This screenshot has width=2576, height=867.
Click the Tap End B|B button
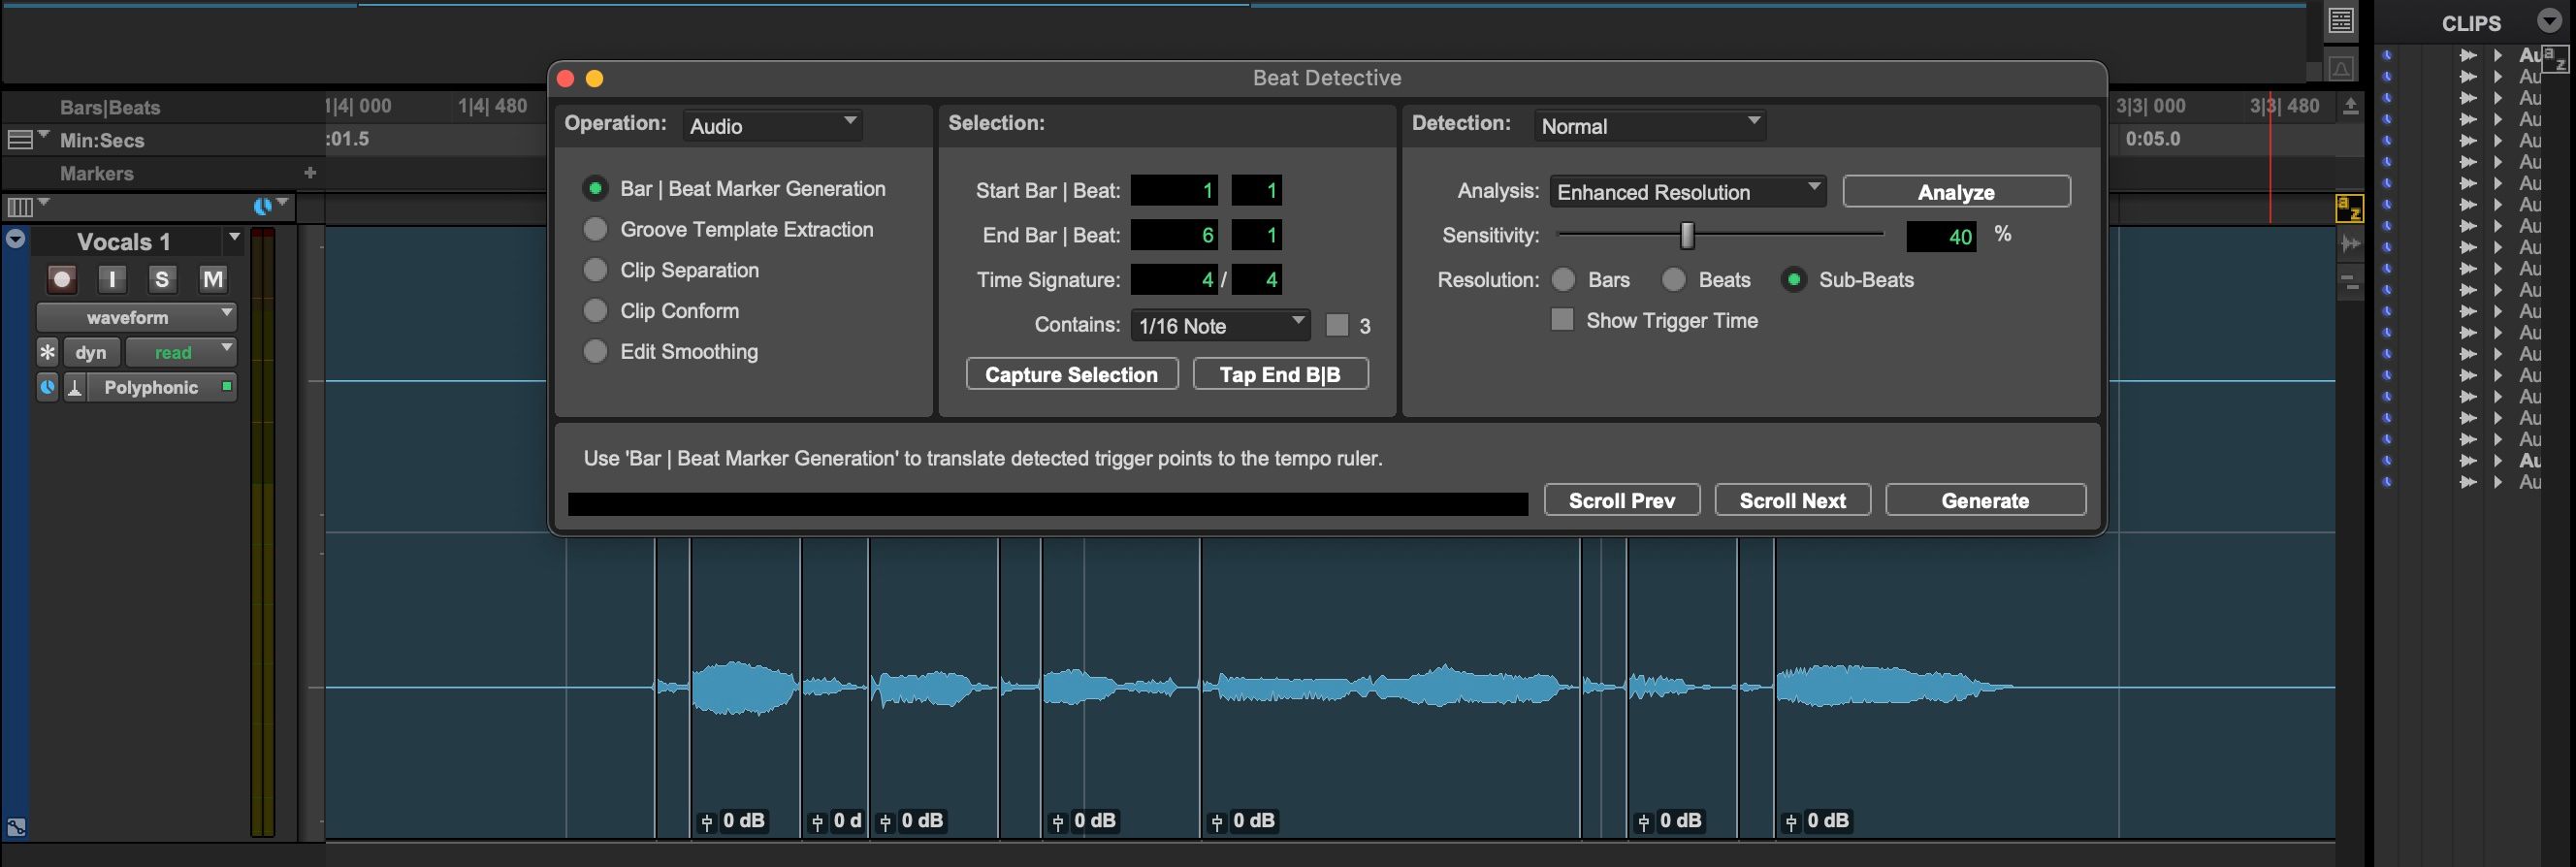point(1280,374)
